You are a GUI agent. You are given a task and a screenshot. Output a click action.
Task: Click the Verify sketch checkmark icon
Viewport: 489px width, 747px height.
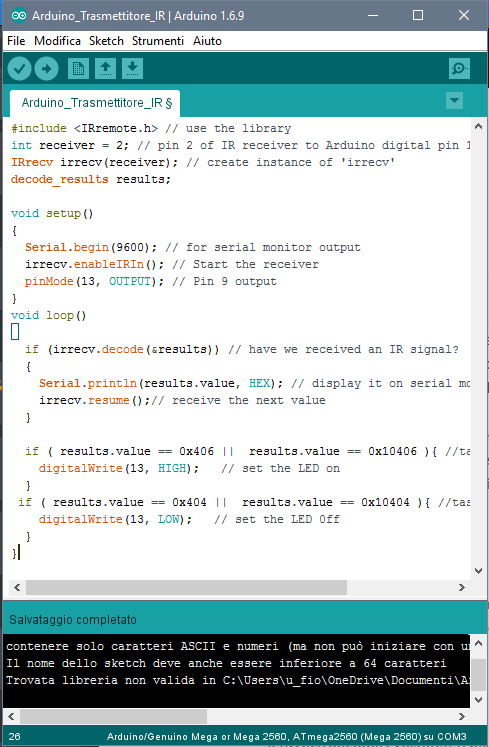(20, 69)
